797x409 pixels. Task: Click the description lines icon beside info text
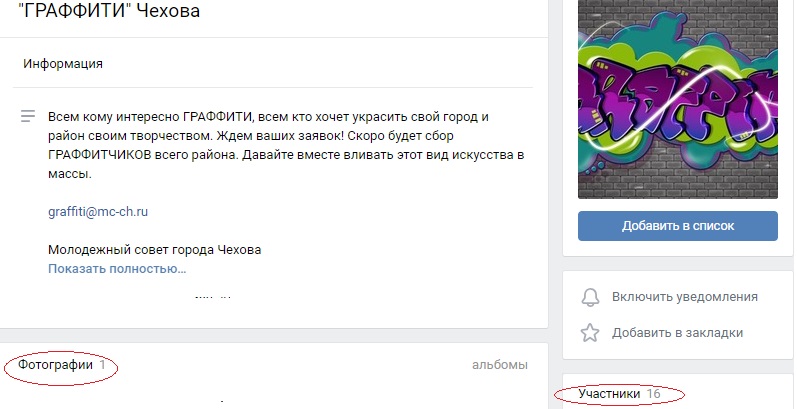[x=28, y=116]
